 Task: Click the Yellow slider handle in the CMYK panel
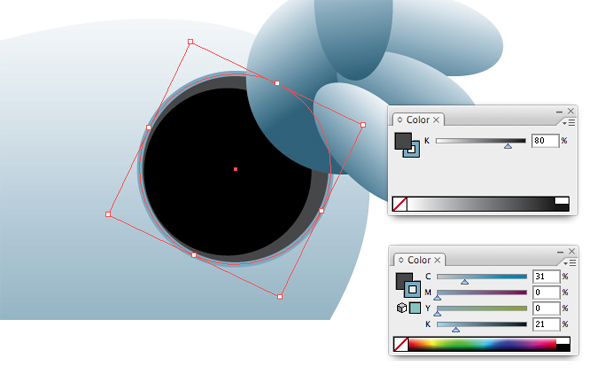pos(437,314)
